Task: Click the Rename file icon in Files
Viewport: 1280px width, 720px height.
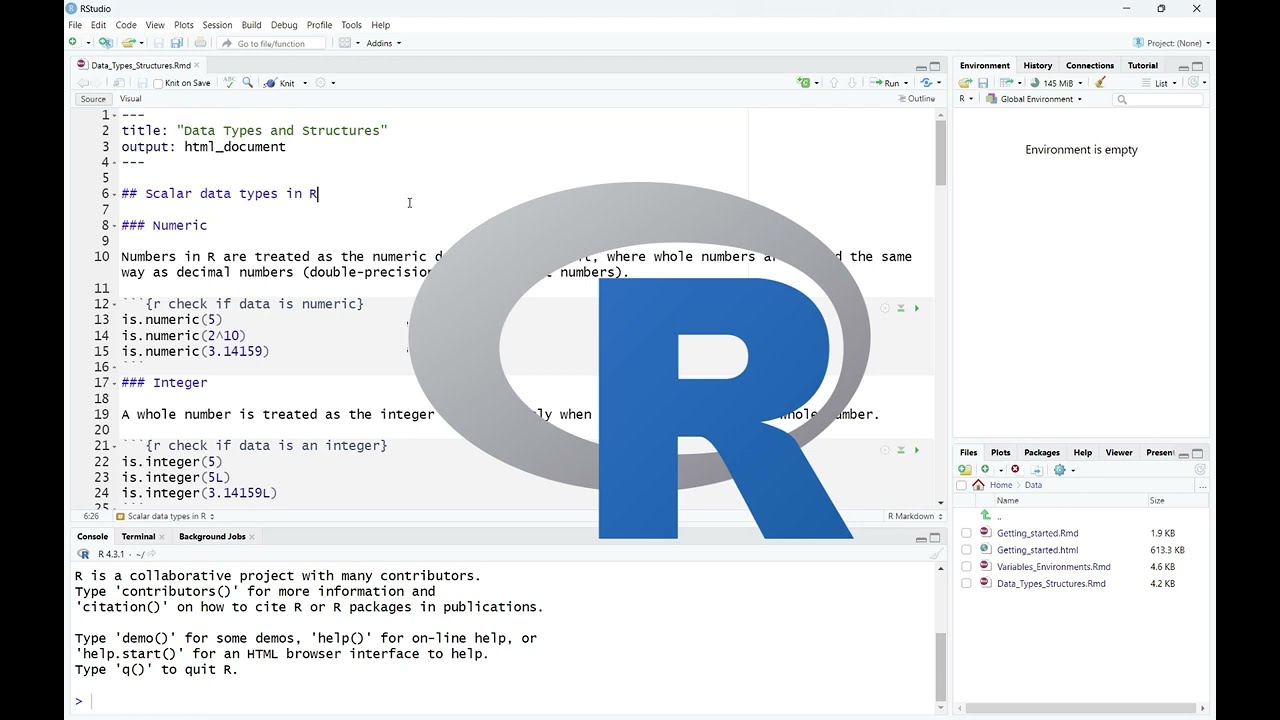Action: [x=1037, y=469]
